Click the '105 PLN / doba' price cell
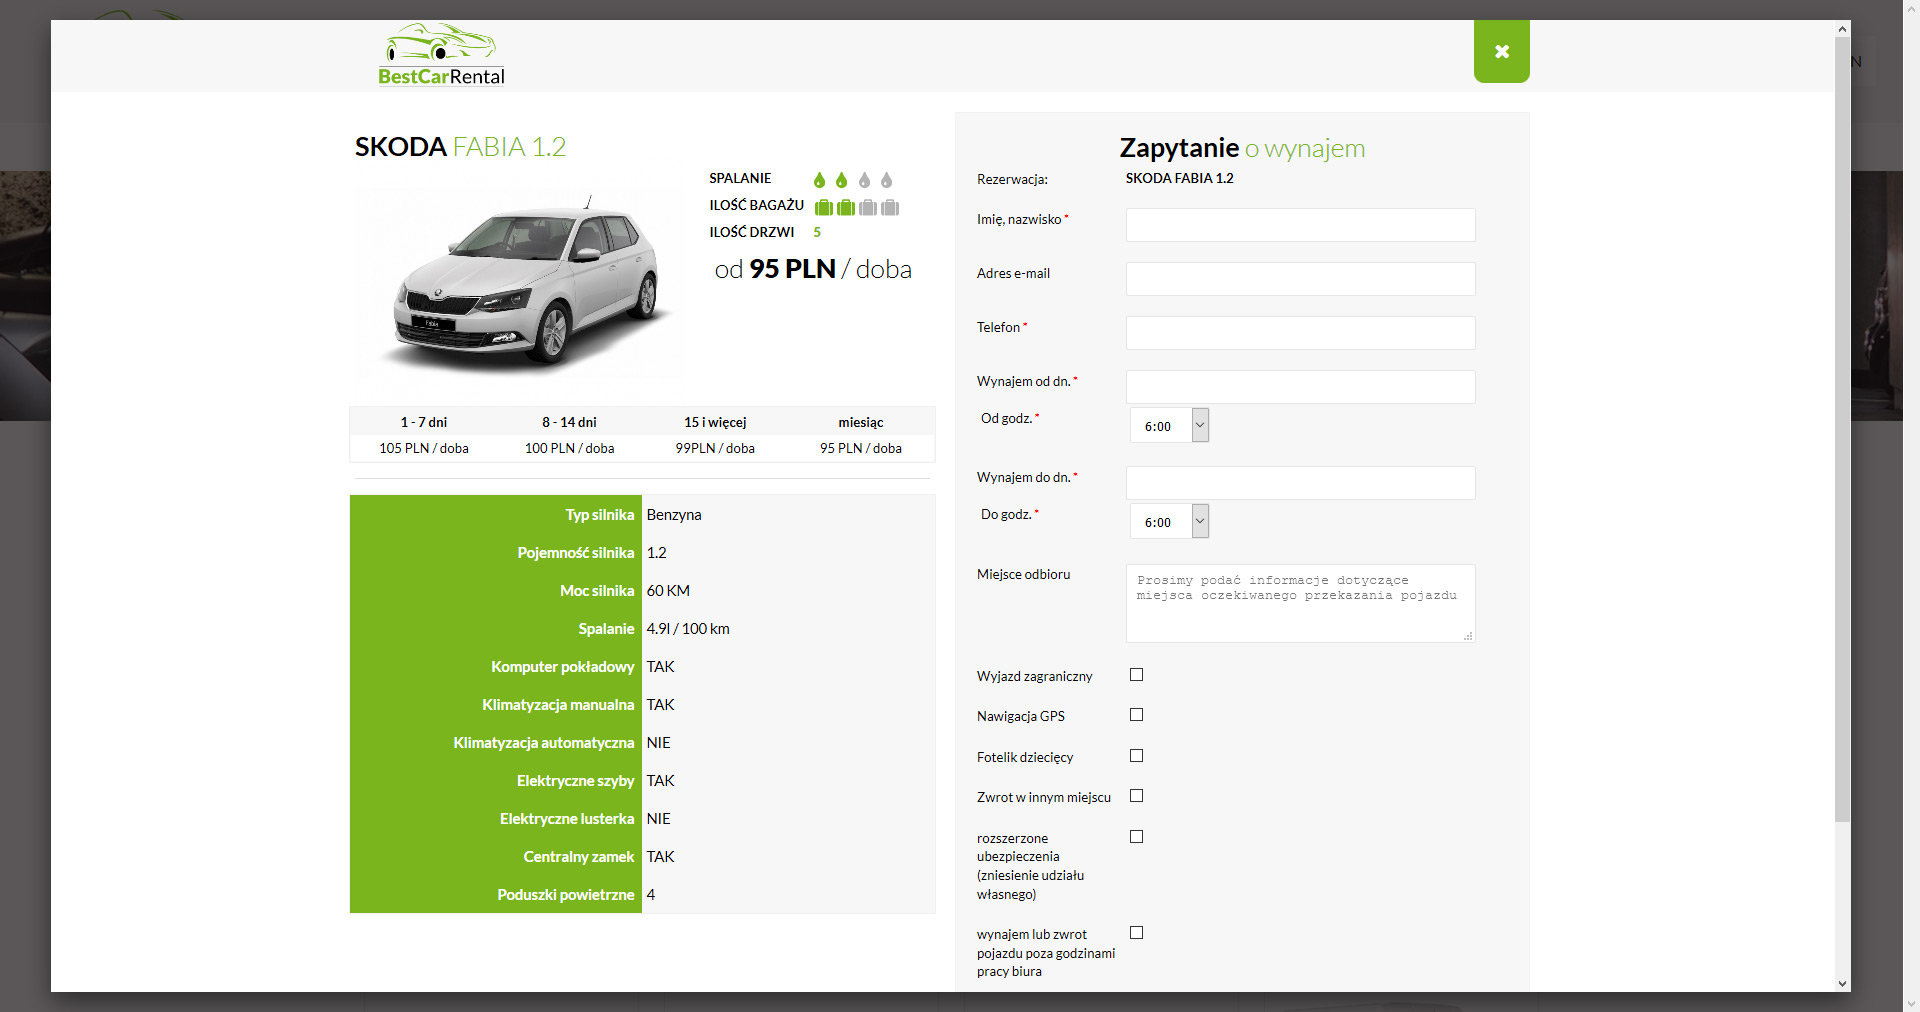The image size is (1920, 1012). [424, 448]
